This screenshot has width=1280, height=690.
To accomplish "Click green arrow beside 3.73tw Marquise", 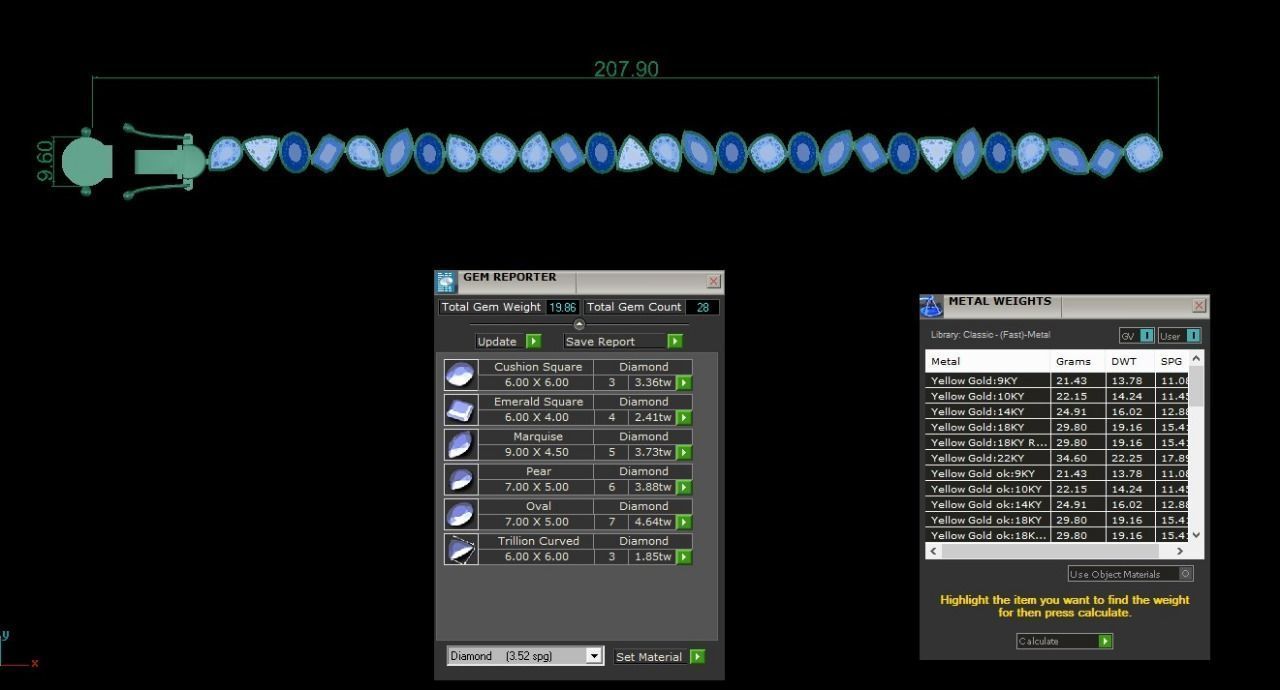I will (x=684, y=452).
